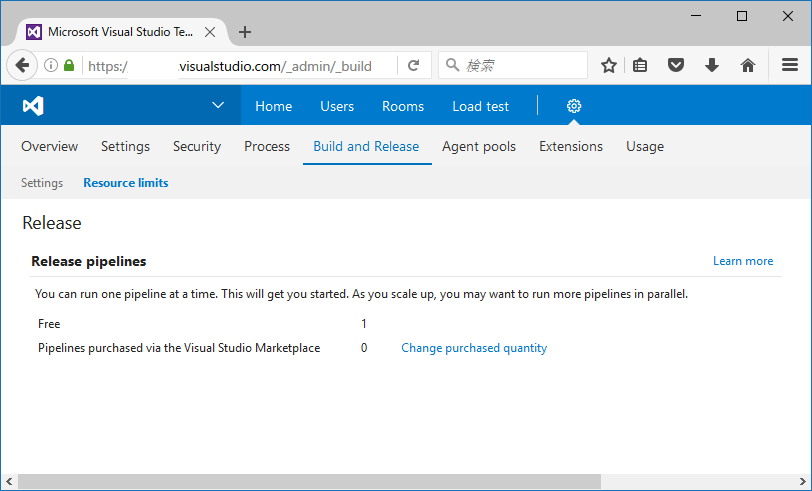Click the horizontal scrollbar thumb
The width and height of the screenshot is (812, 491).
click(x=310, y=482)
